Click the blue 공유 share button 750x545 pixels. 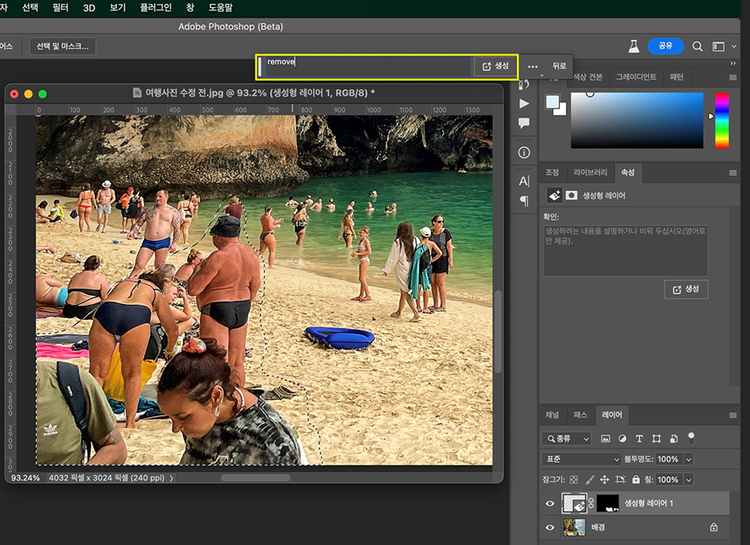pos(665,46)
